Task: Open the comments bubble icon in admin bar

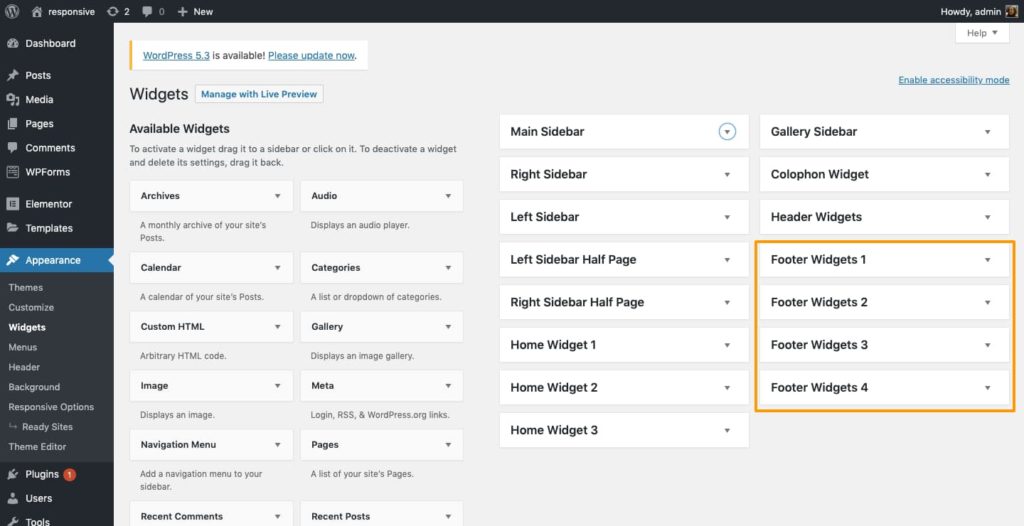Action: 147,12
